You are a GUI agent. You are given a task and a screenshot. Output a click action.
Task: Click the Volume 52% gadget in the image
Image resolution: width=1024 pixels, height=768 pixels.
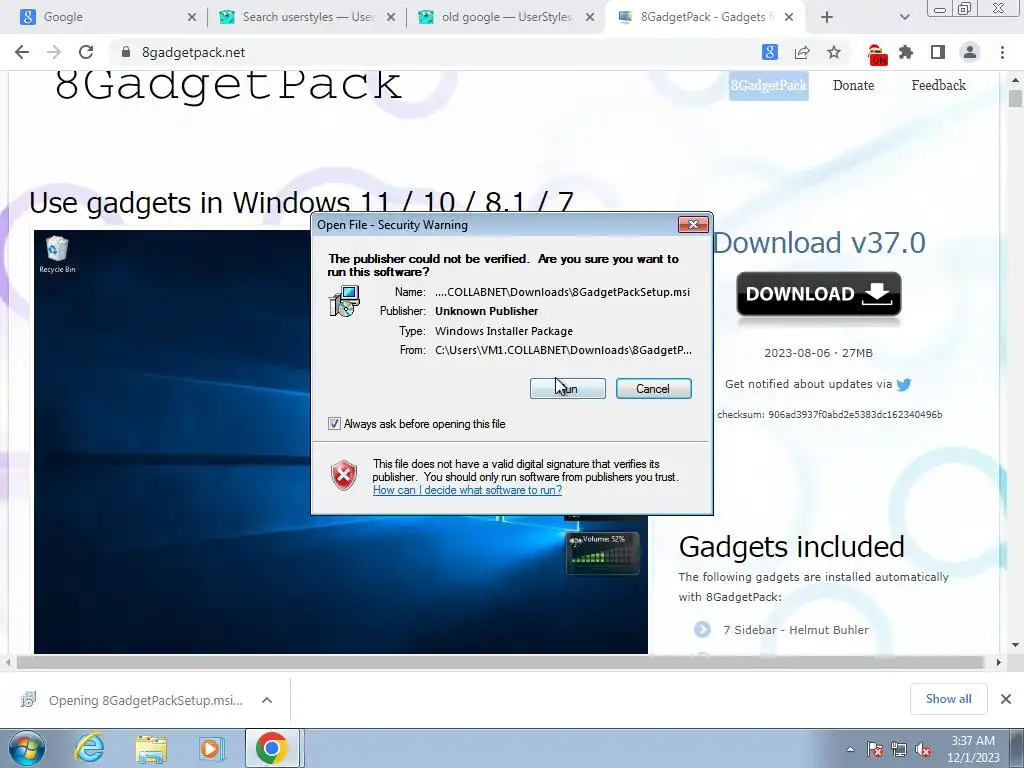coord(602,553)
